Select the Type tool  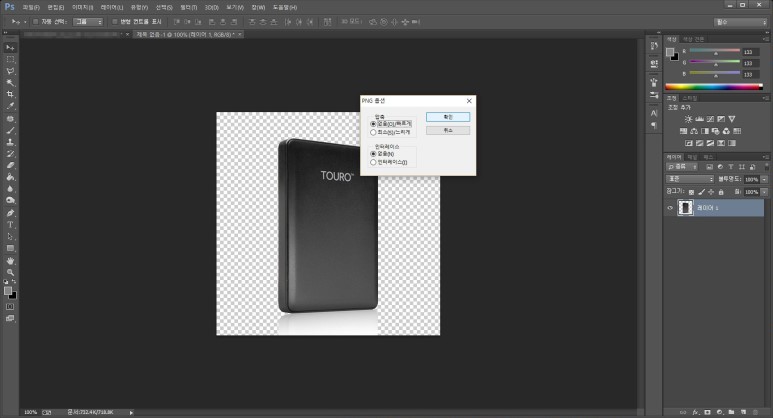10,225
